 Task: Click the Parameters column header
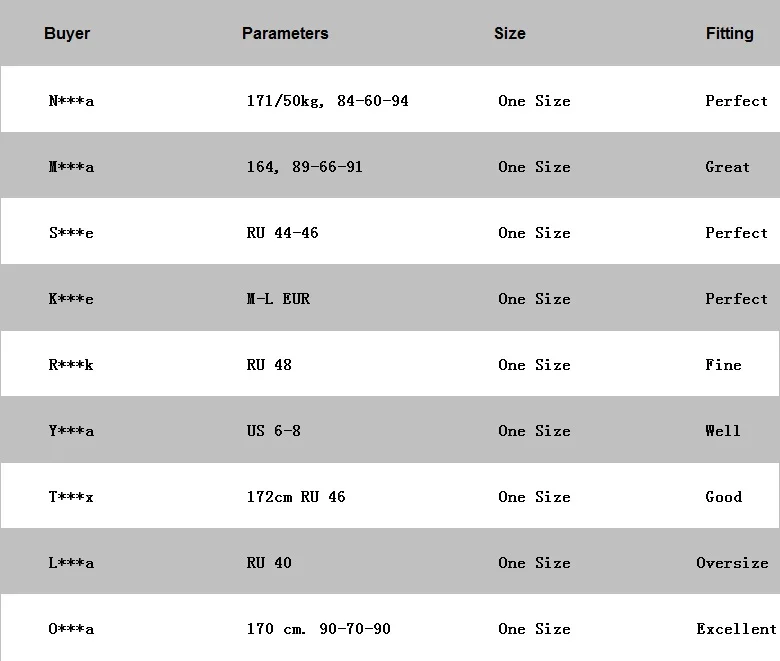(285, 33)
